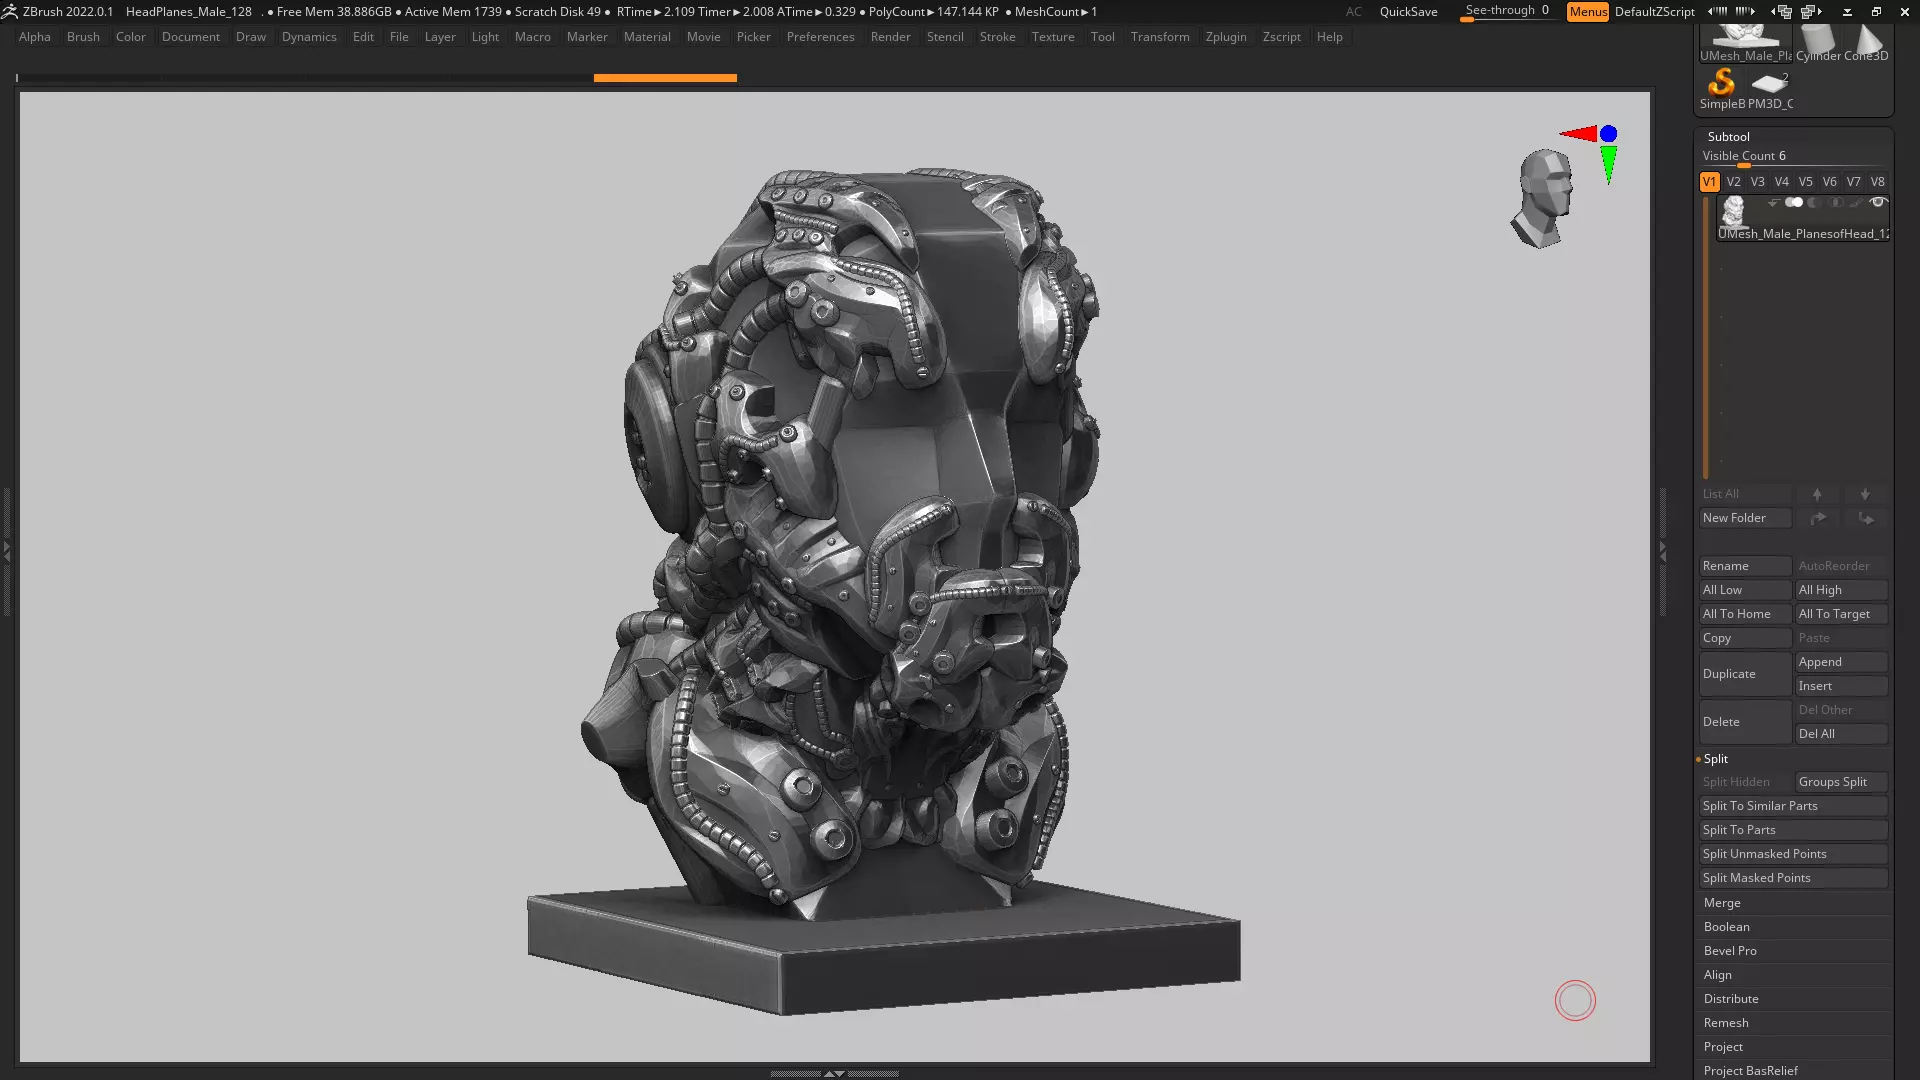Open the Transform menu
Image resolution: width=1920 pixels, height=1080 pixels.
[1160, 37]
